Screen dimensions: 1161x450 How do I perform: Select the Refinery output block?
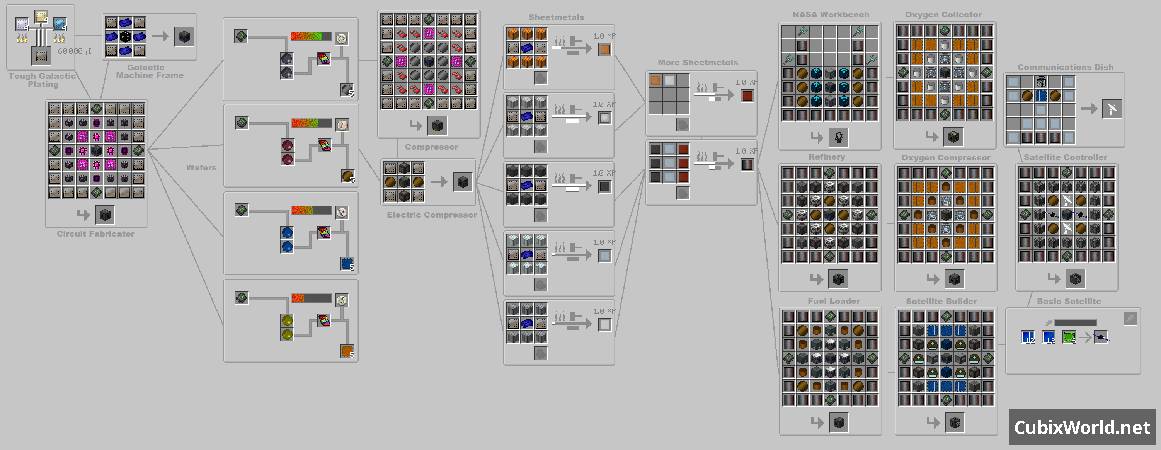(838, 279)
